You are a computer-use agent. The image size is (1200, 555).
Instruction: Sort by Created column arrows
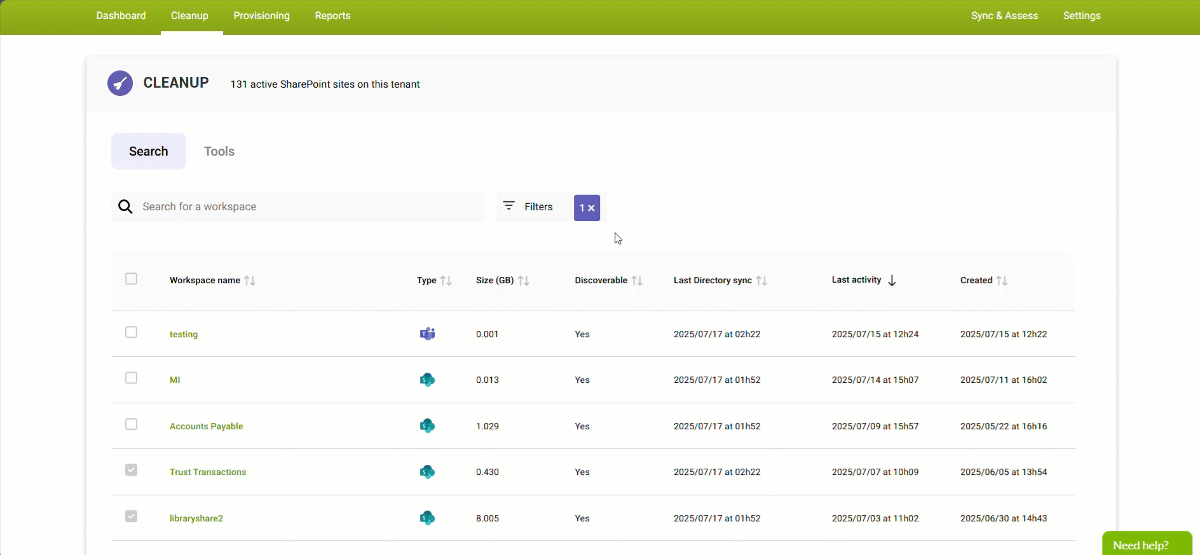pyautogui.click(x=1001, y=281)
